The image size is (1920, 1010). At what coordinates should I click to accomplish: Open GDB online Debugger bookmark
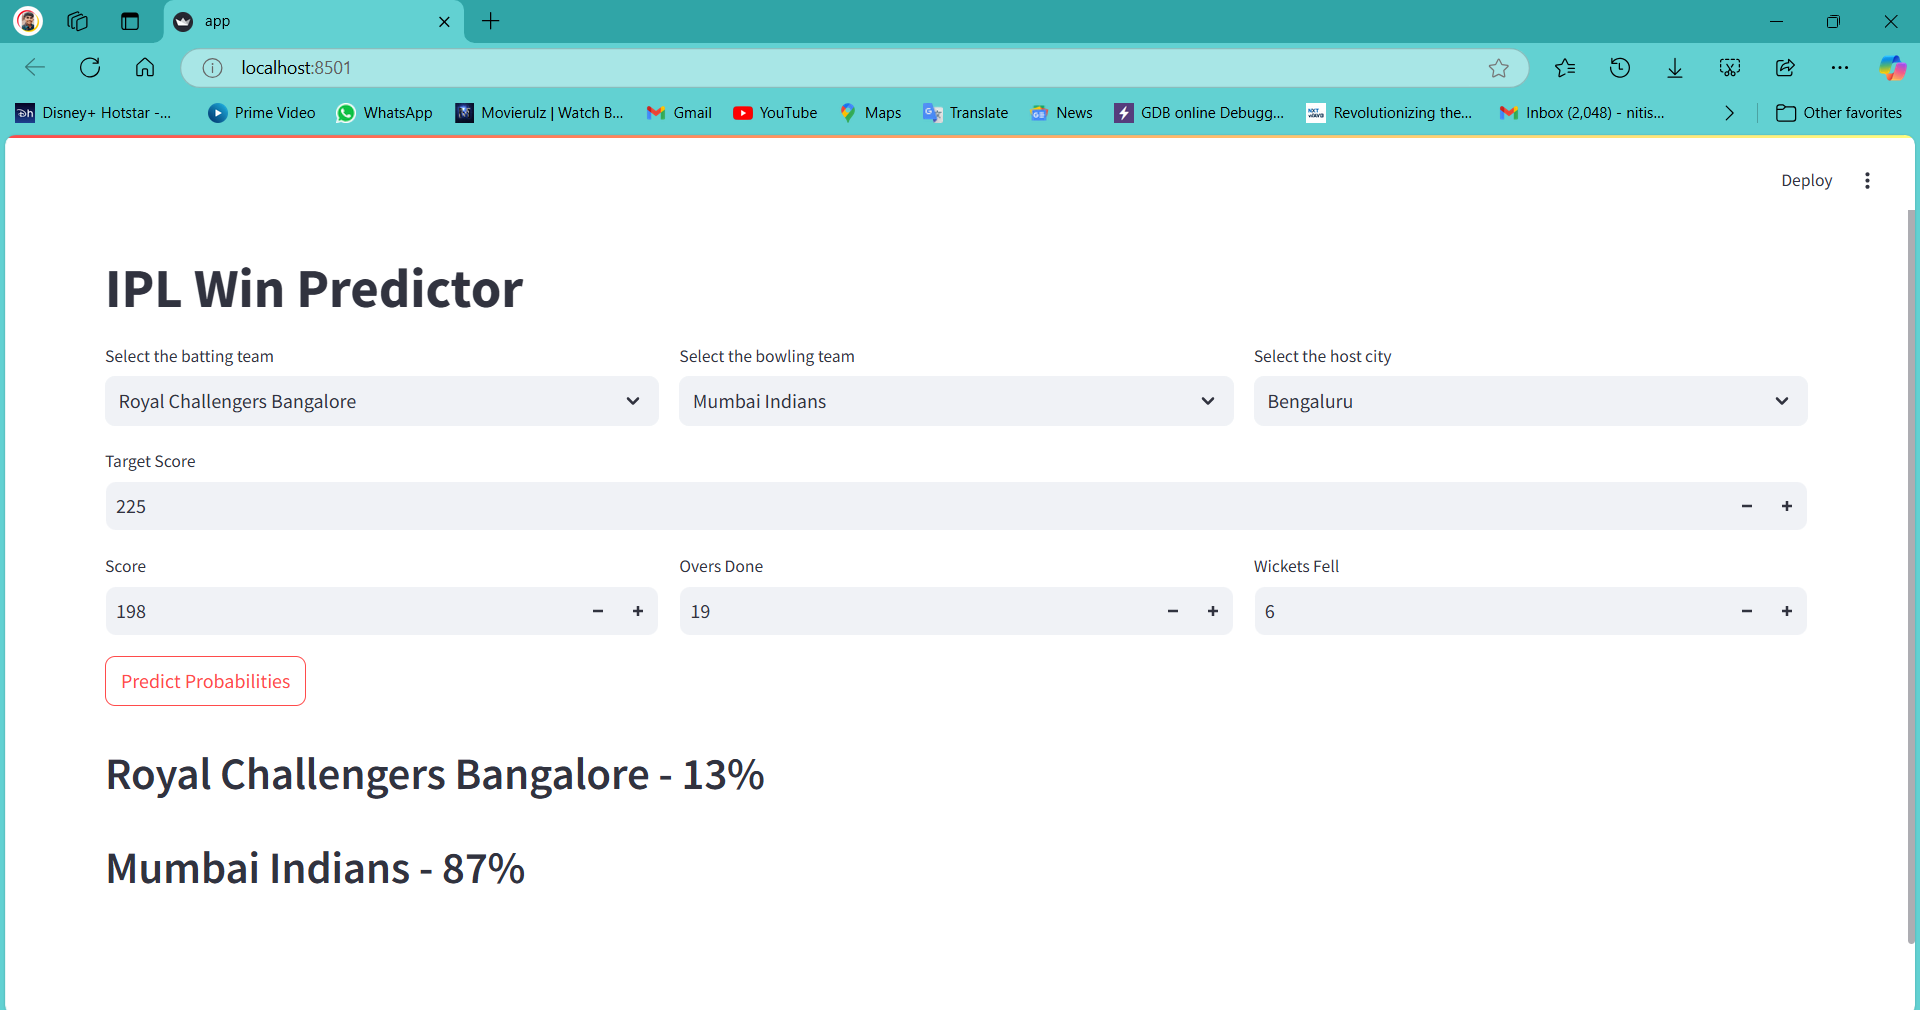[1199, 113]
